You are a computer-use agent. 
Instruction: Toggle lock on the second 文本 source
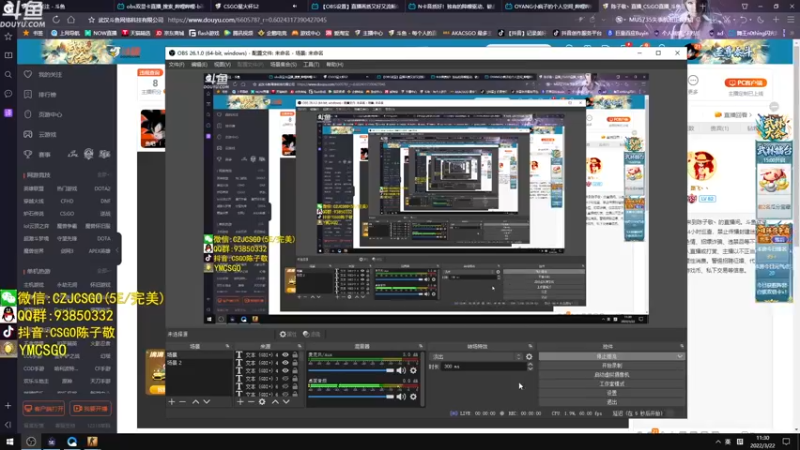(x=295, y=363)
